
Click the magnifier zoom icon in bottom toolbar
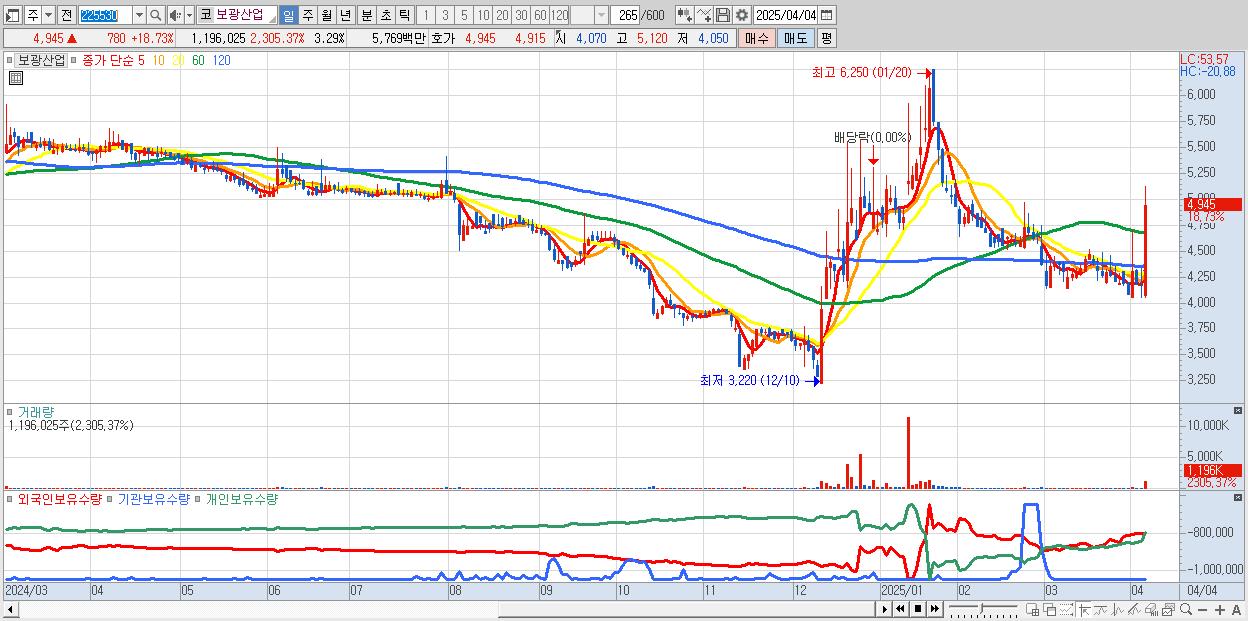[x=1186, y=609]
